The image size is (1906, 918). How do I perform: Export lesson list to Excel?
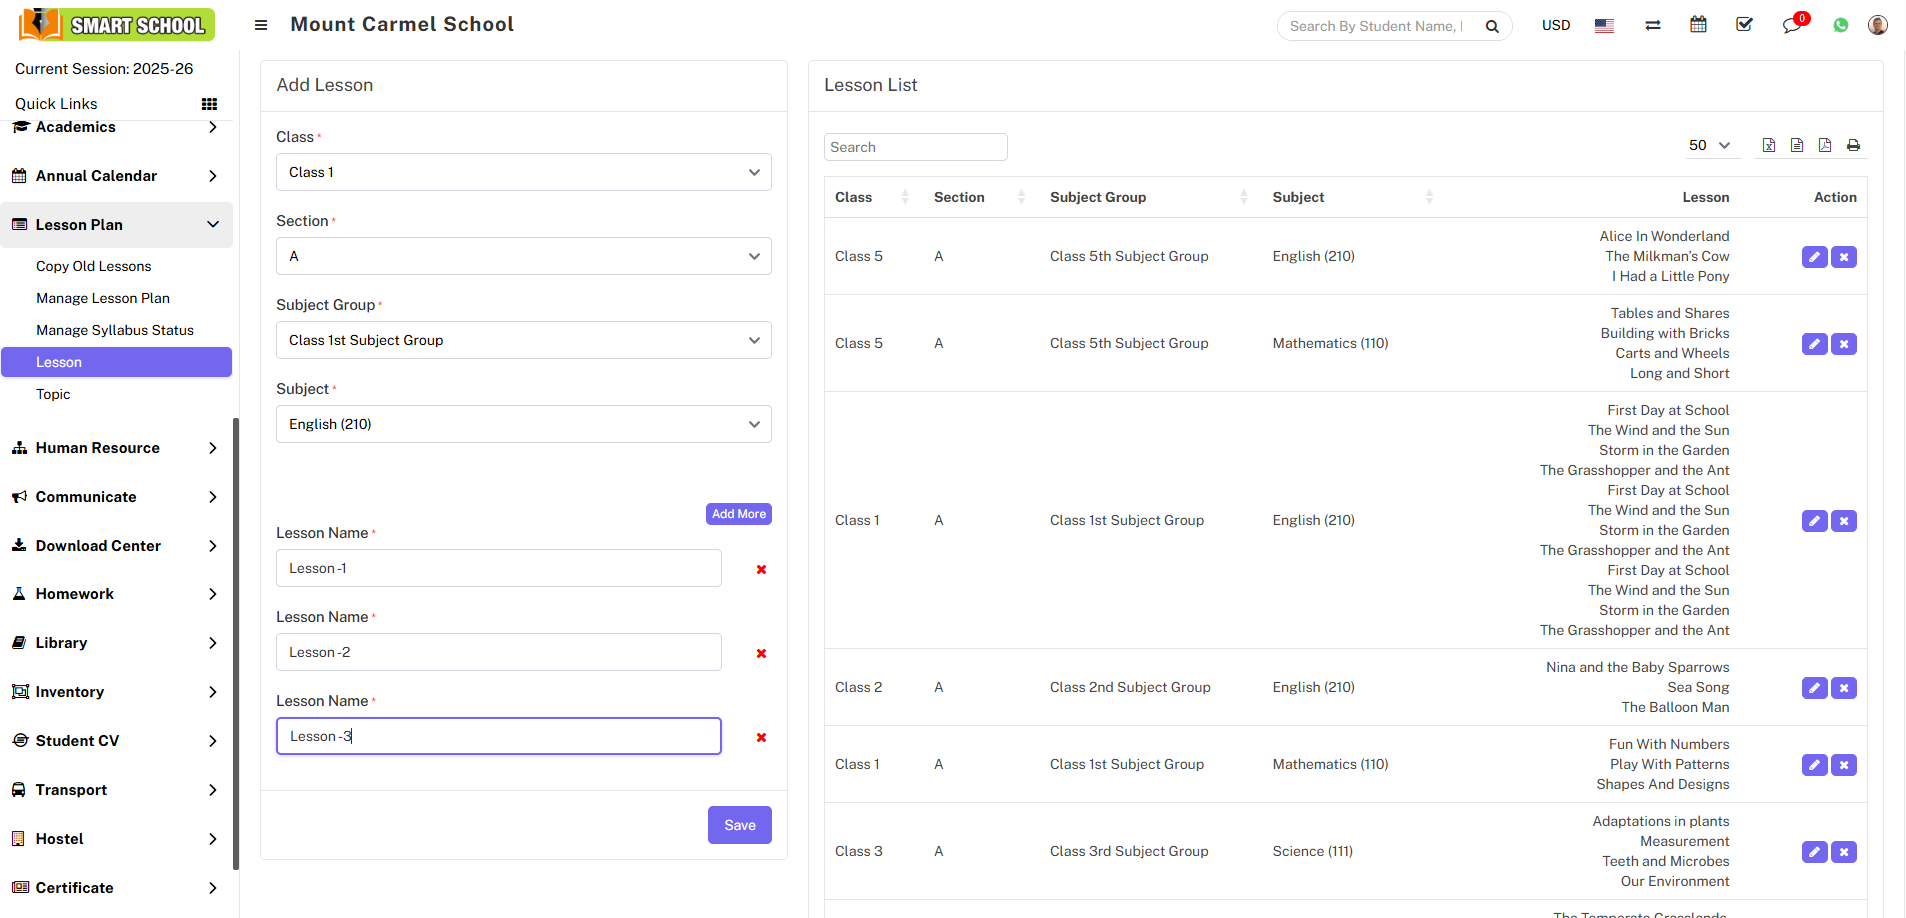point(1769,146)
